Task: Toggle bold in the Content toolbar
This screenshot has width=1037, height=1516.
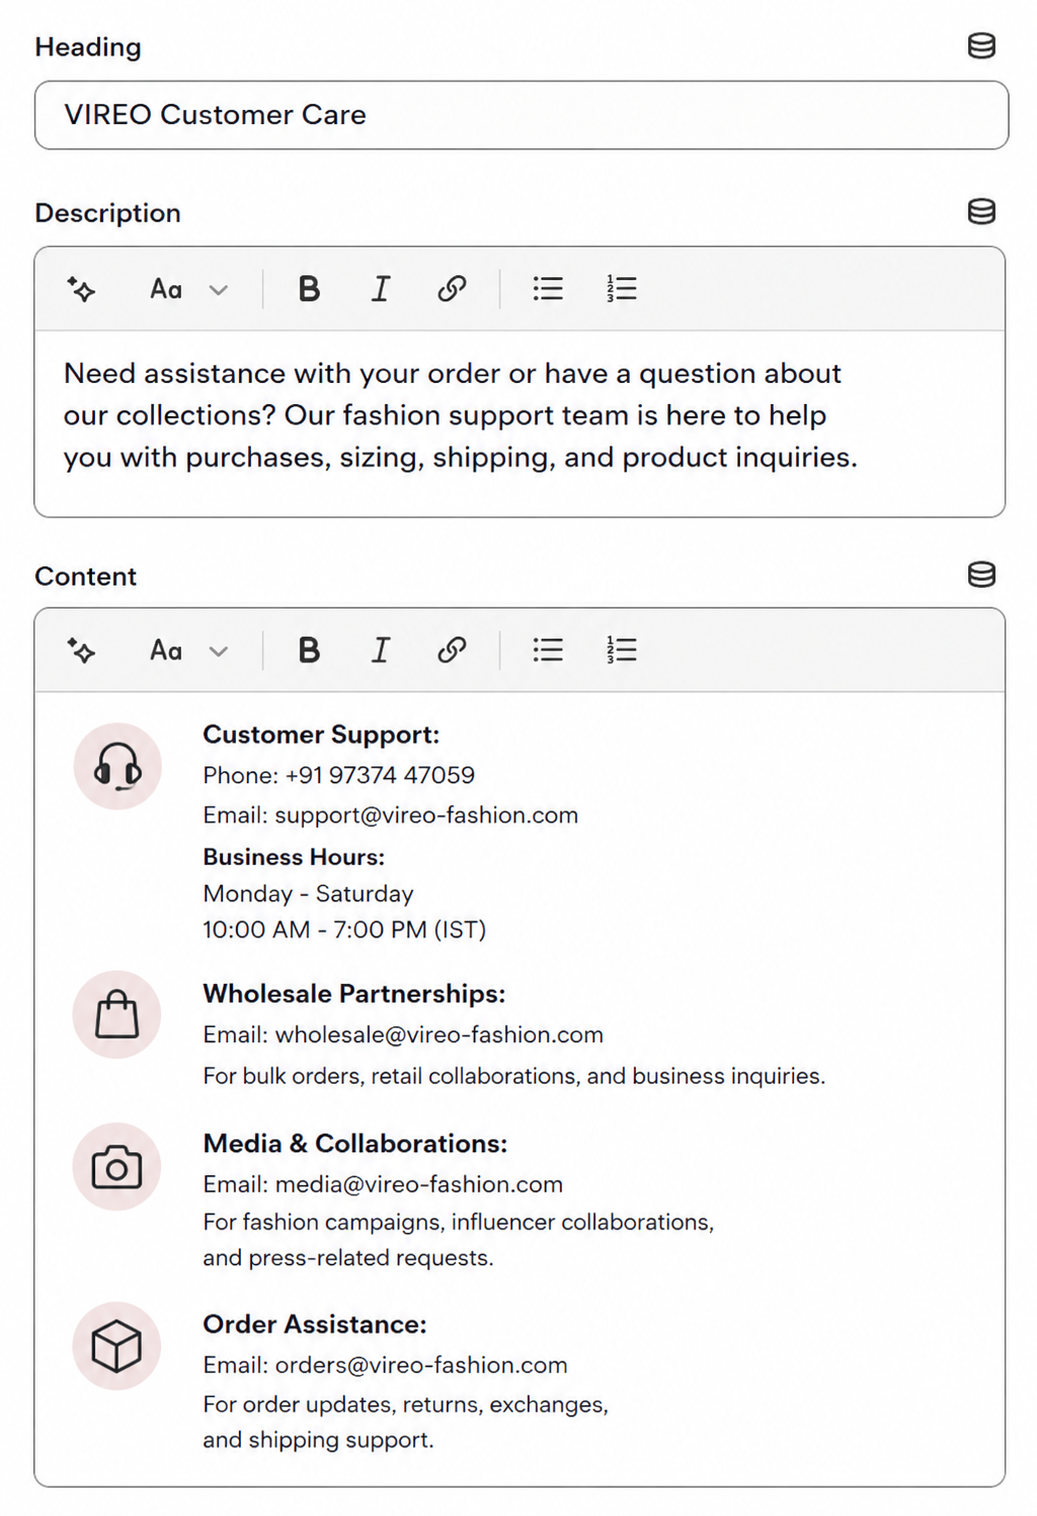Action: [309, 650]
